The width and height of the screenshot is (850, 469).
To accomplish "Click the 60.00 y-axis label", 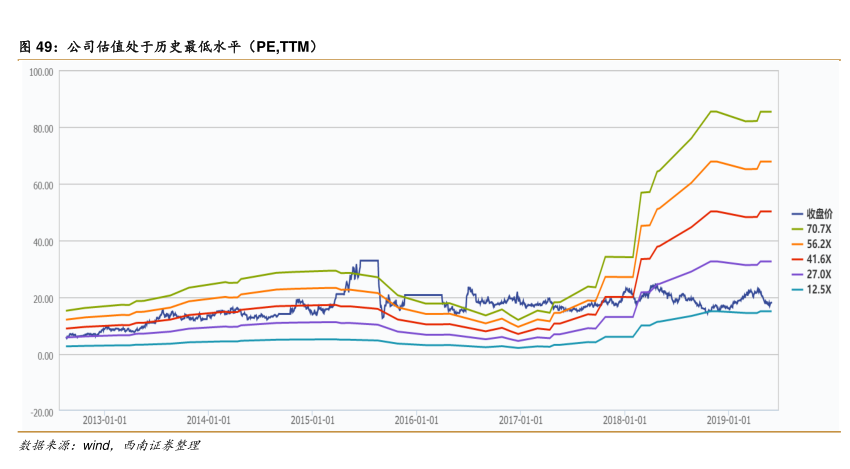I will tap(43, 185).
